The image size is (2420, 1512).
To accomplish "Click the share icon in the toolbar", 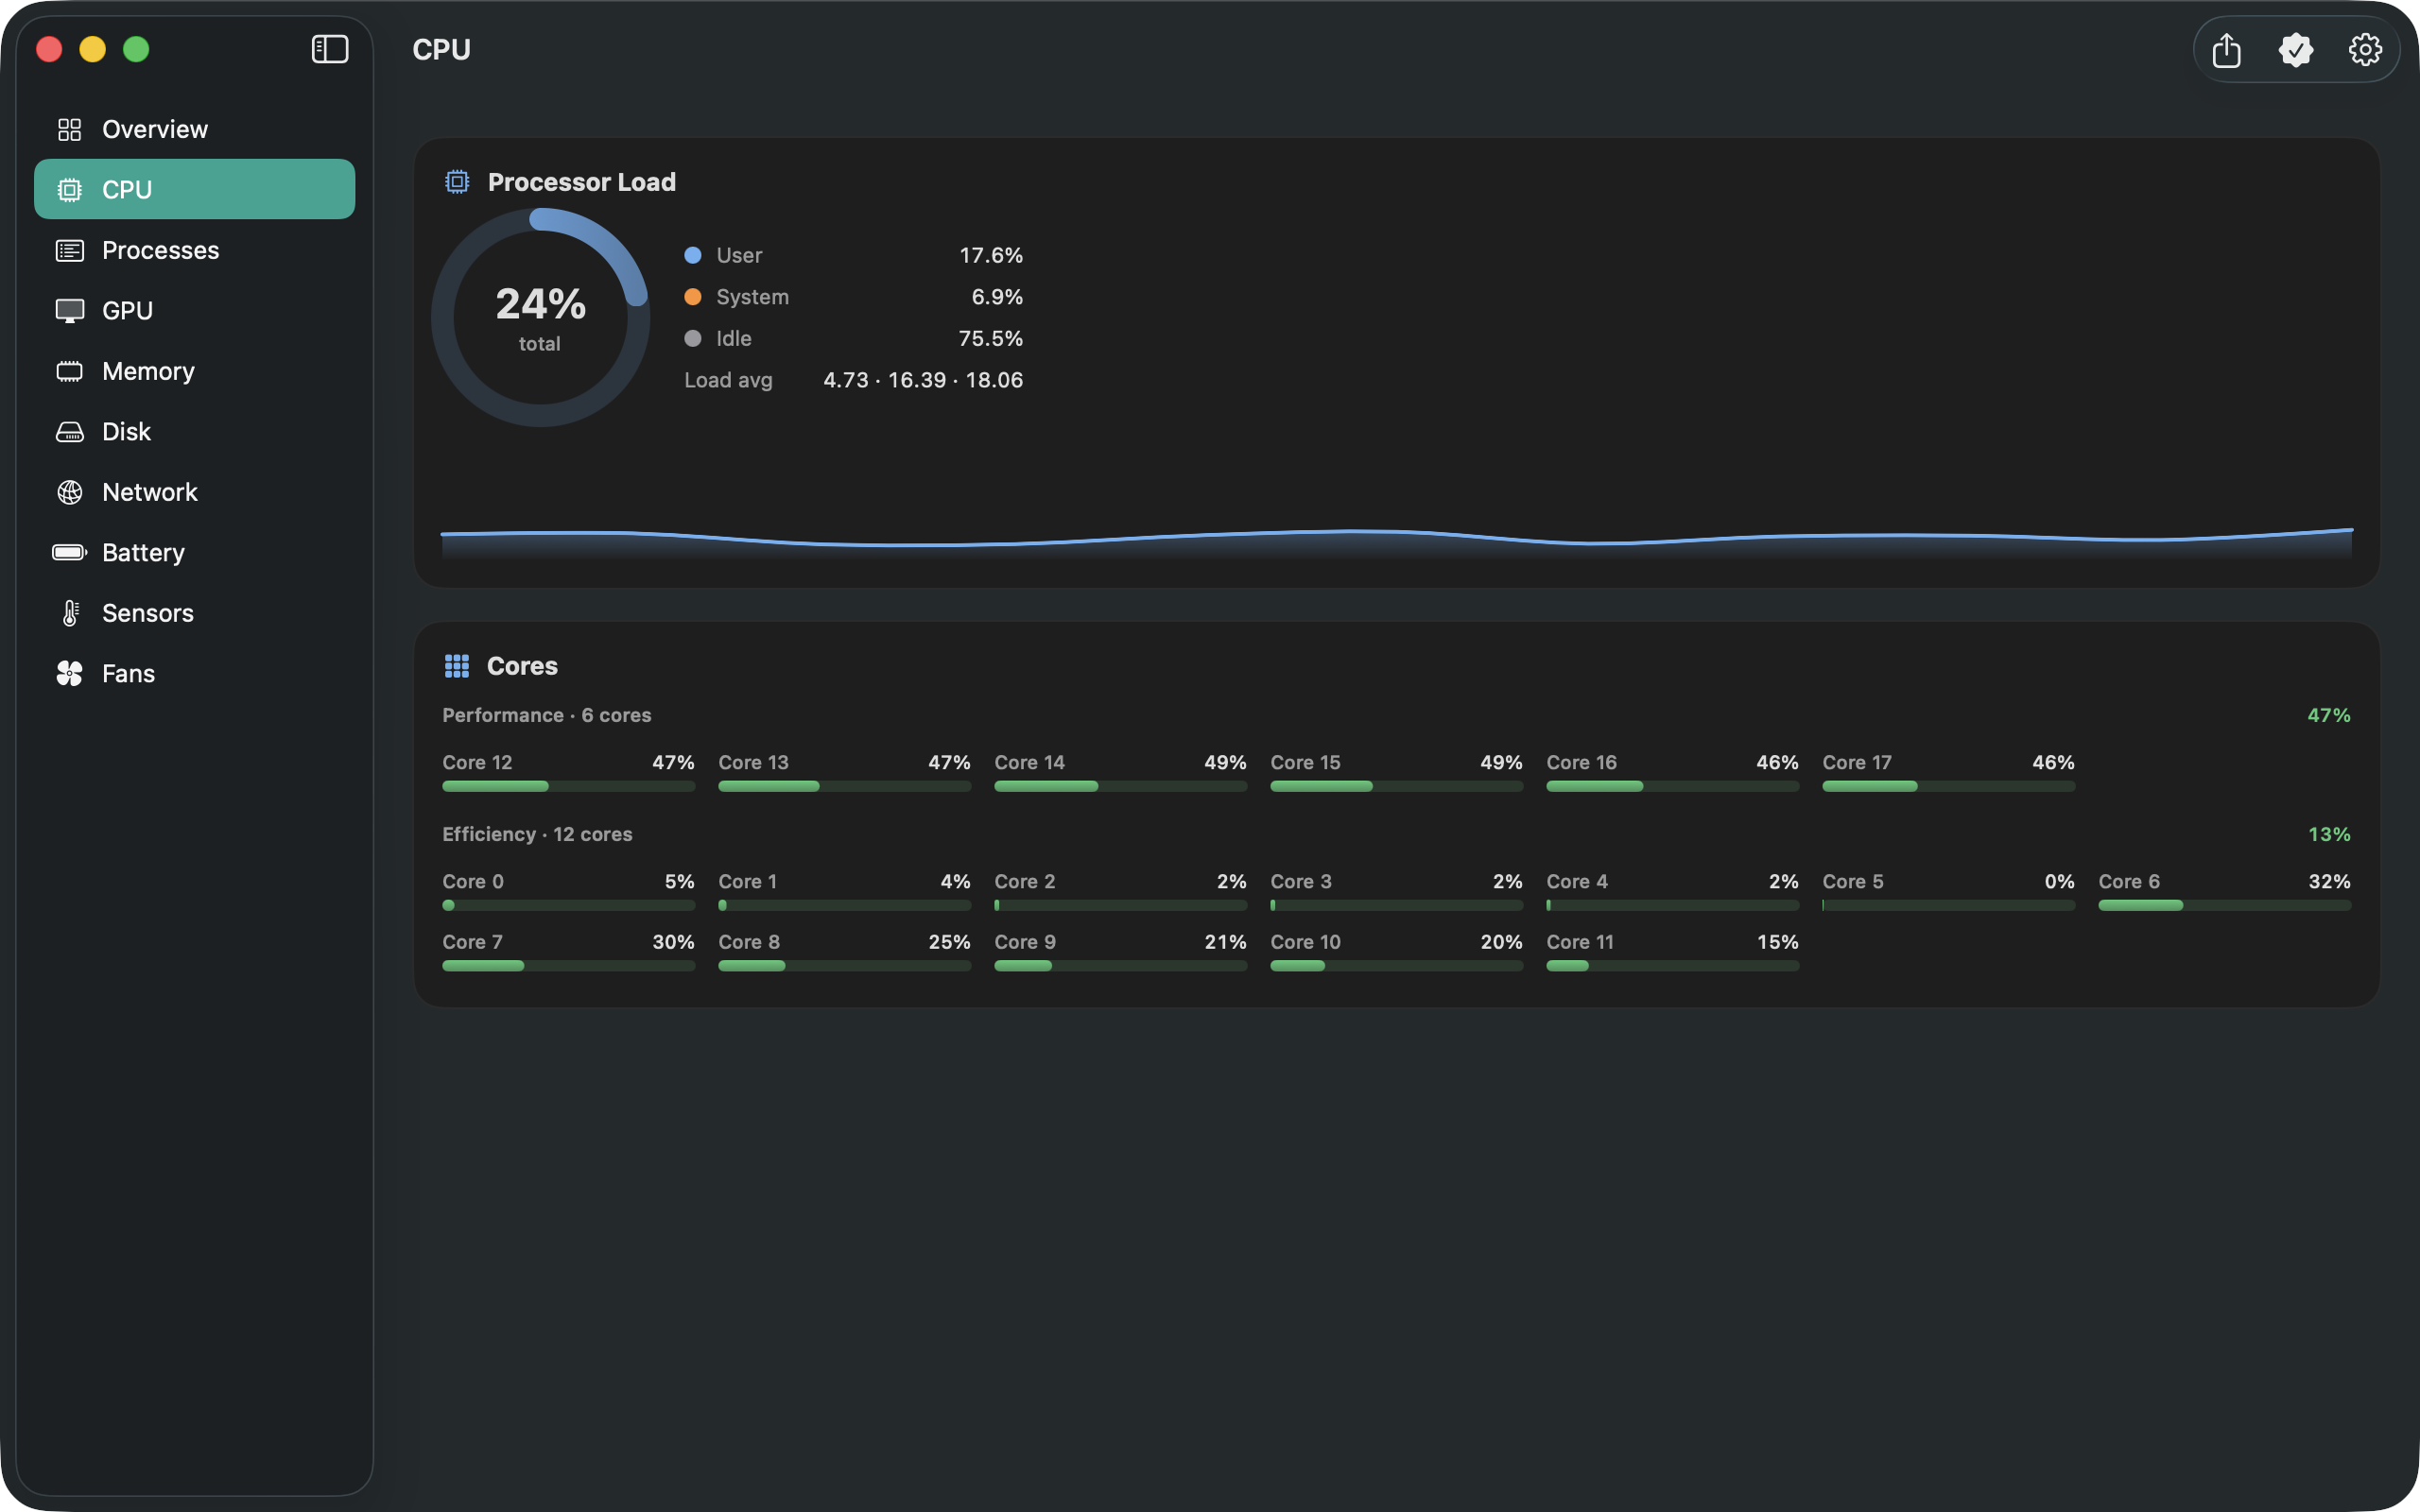I will [x=2226, y=49].
